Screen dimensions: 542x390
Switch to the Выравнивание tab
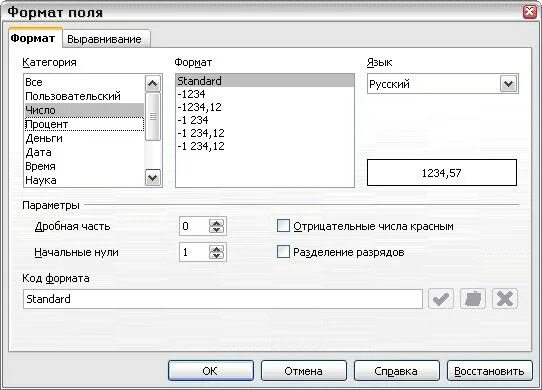(104, 39)
